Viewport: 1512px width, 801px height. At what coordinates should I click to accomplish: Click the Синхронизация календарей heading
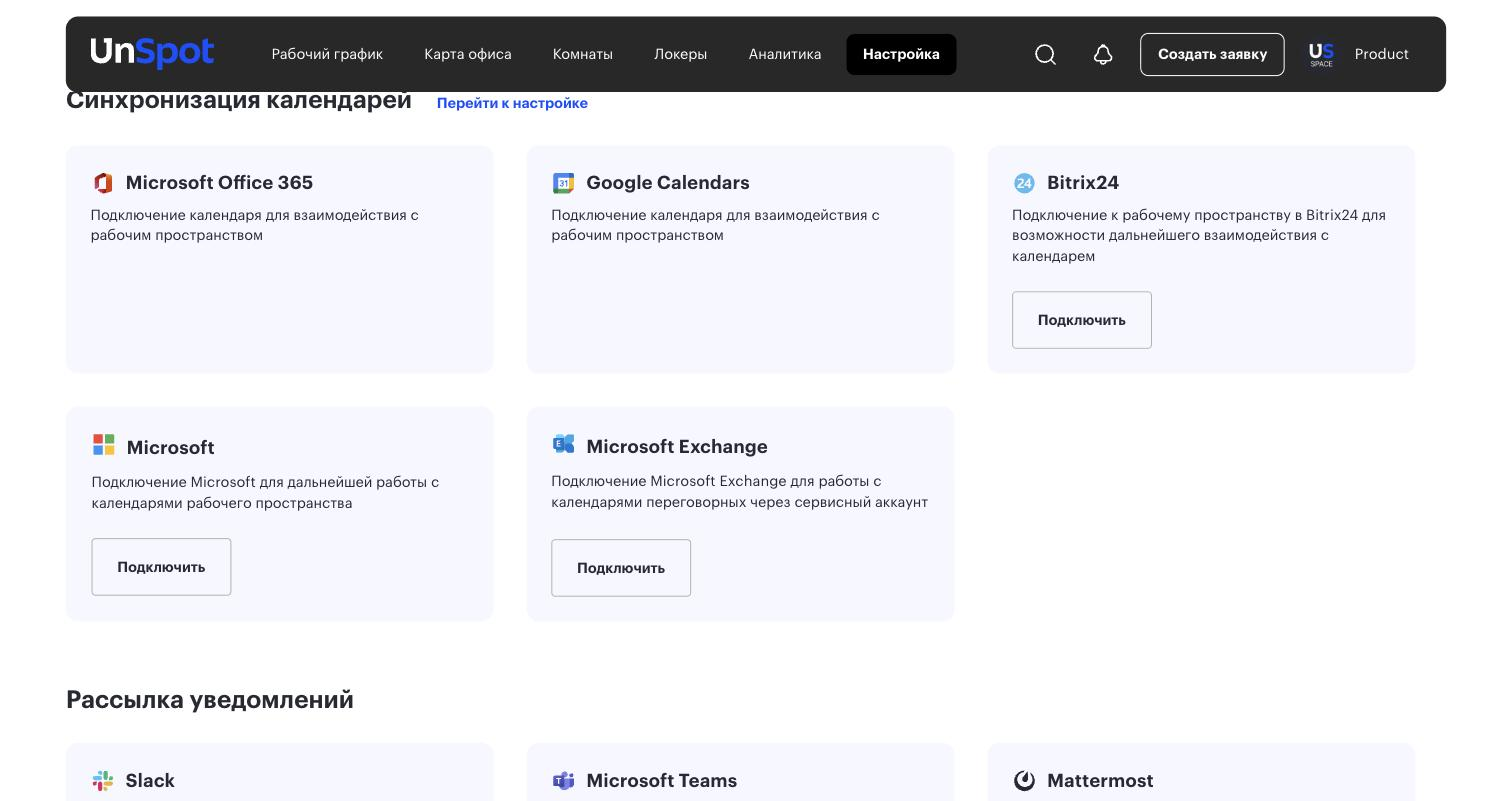[239, 101]
